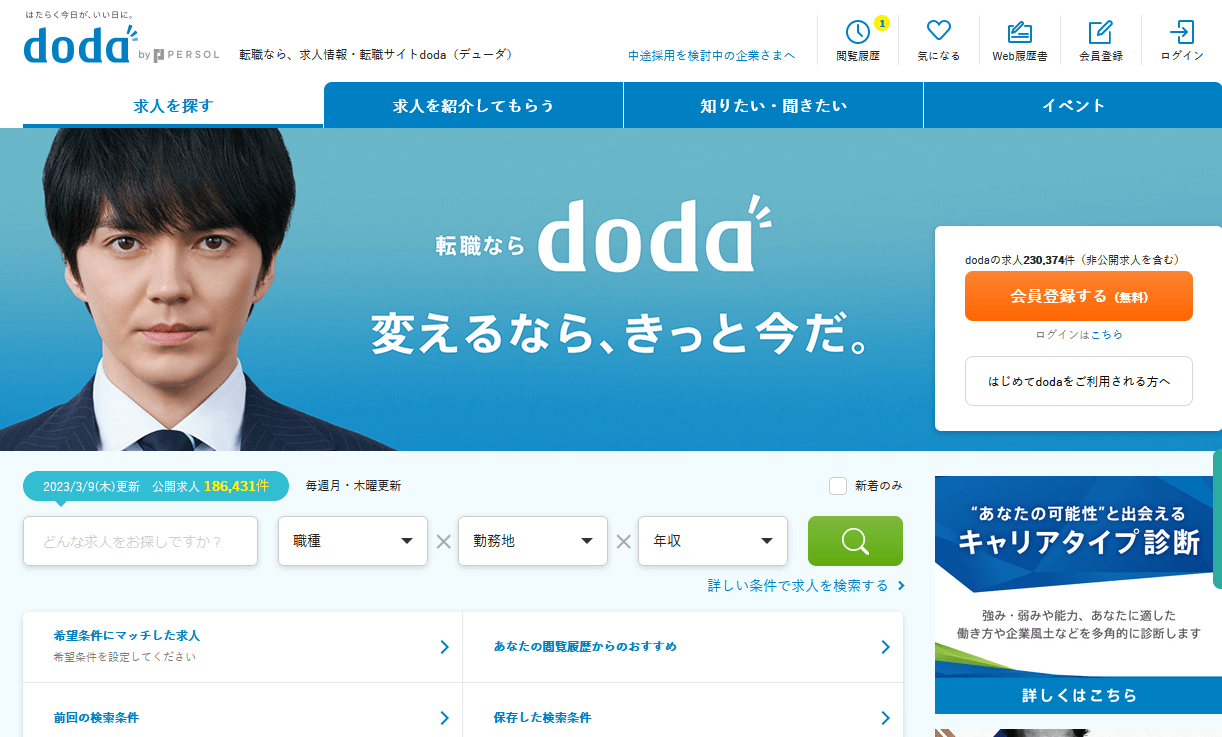Open the 勤務地 dropdown

(x=533, y=541)
